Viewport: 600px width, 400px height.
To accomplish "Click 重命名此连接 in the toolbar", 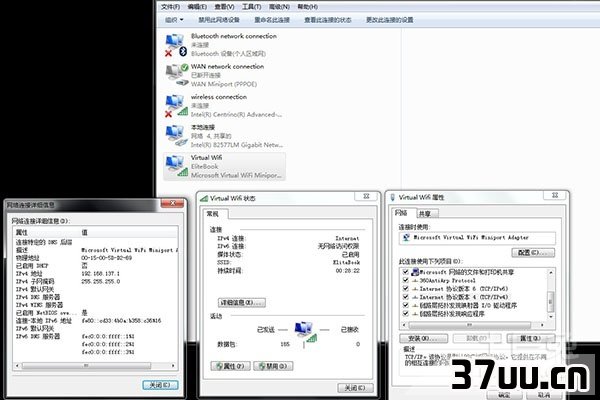I will click(x=272, y=20).
